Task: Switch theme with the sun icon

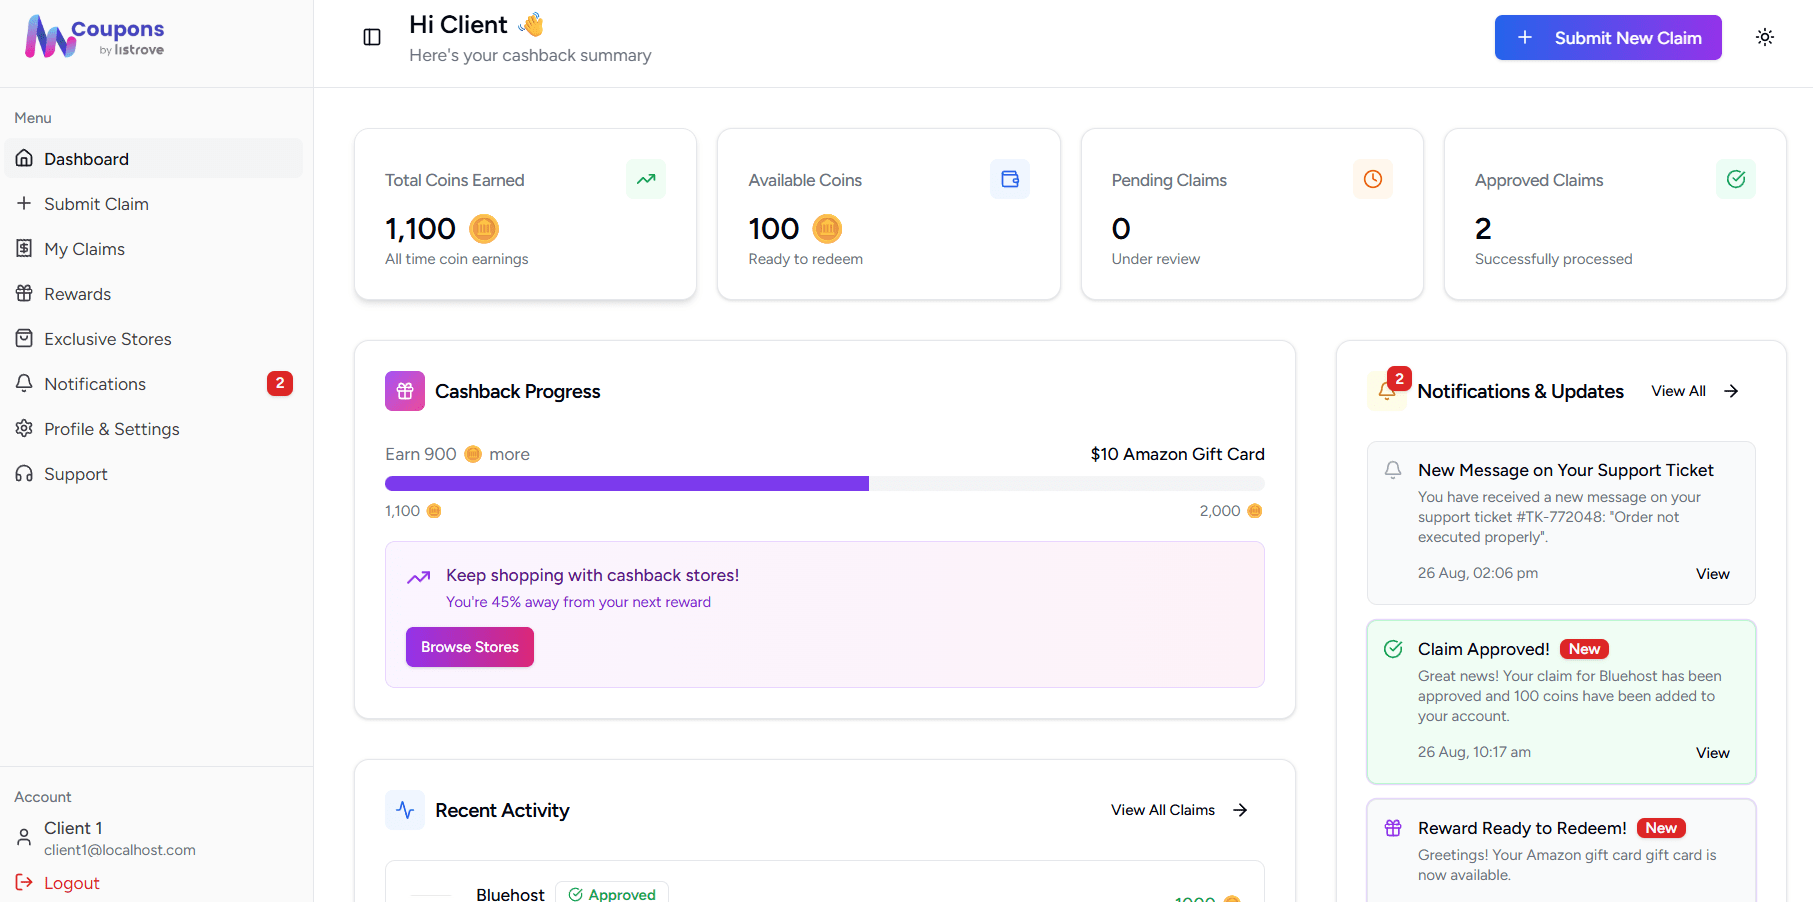Action: click(1765, 37)
